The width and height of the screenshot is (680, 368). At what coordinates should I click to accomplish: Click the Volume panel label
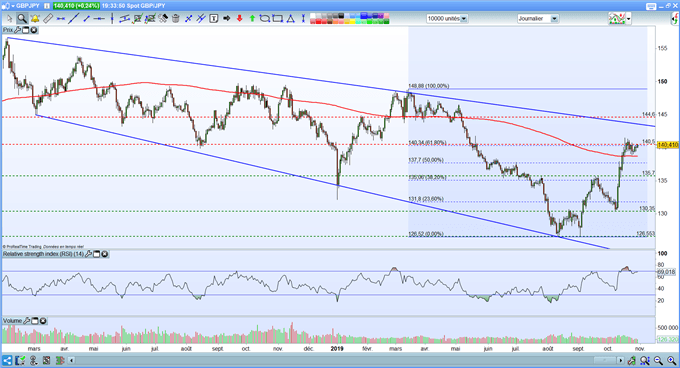(x=13, y=321)
